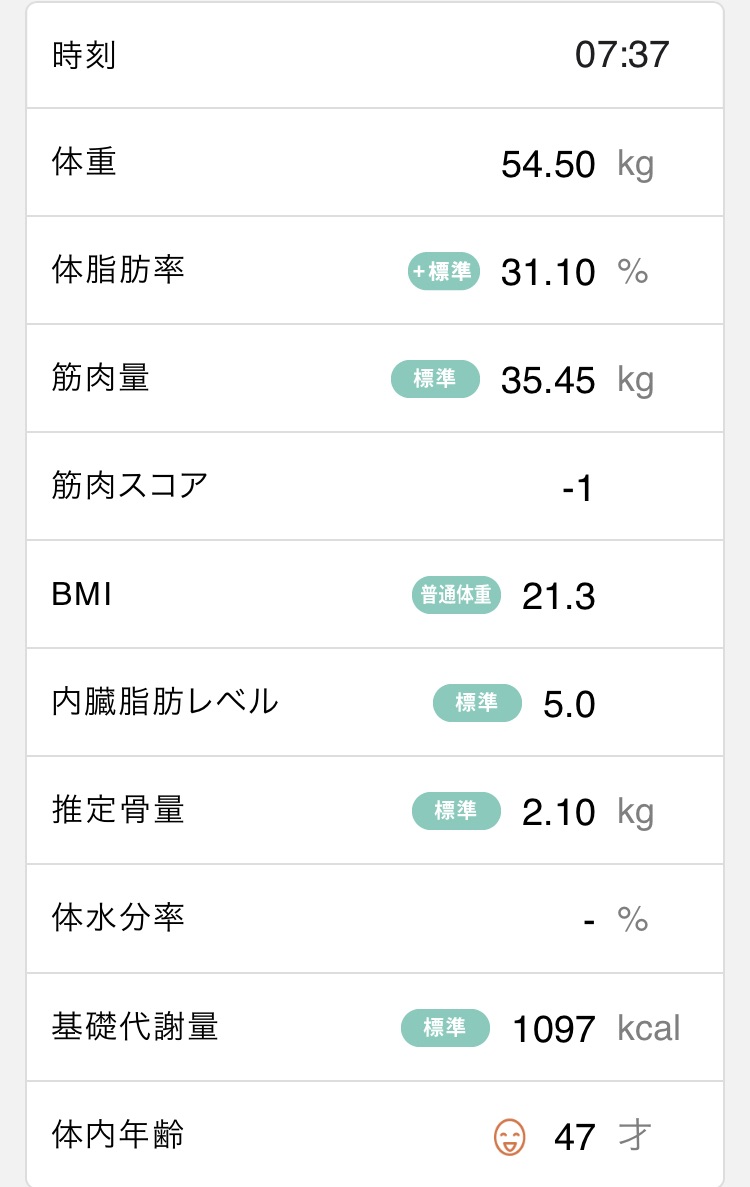Tap the 標準 badge for 基礎代謝量
The image size is (750, 1187).
445,1028
